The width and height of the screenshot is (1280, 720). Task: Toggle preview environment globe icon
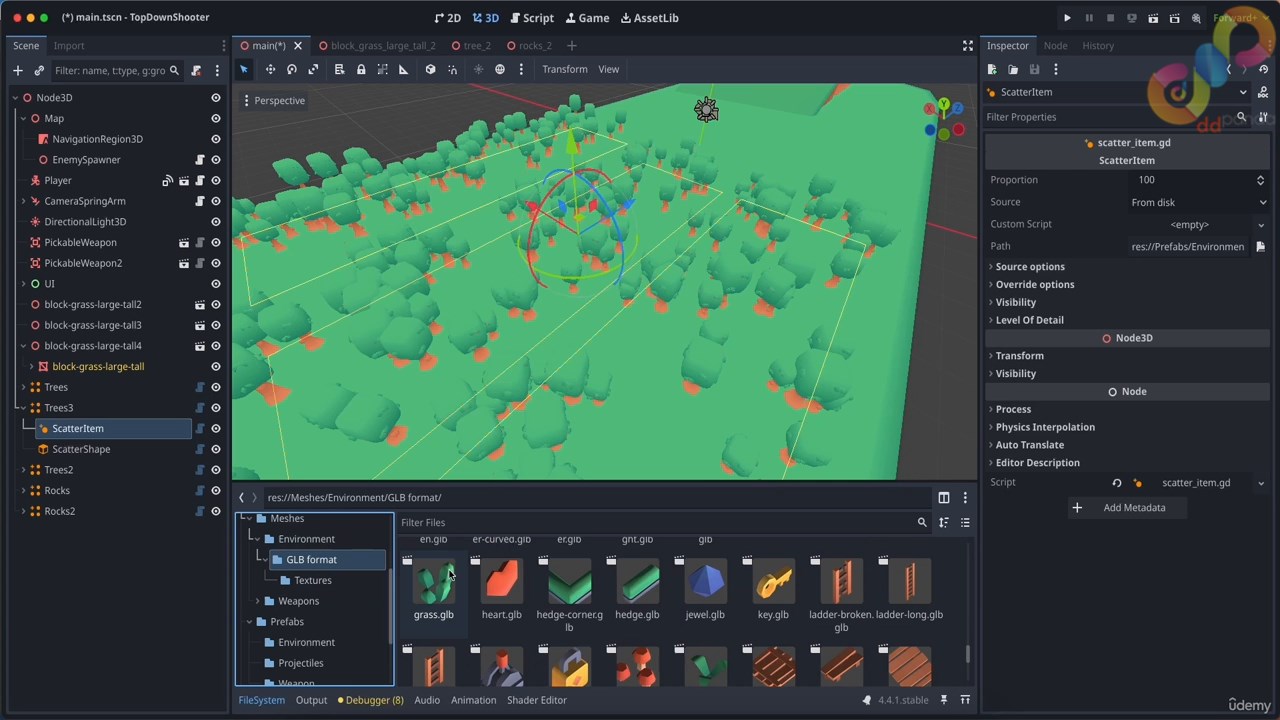500,69
